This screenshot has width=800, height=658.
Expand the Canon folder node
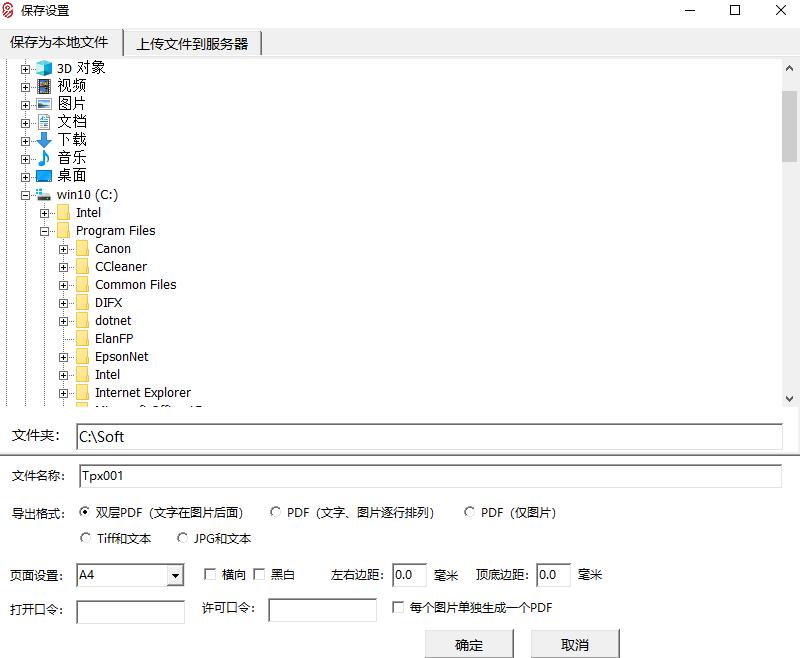coord(63,249)
